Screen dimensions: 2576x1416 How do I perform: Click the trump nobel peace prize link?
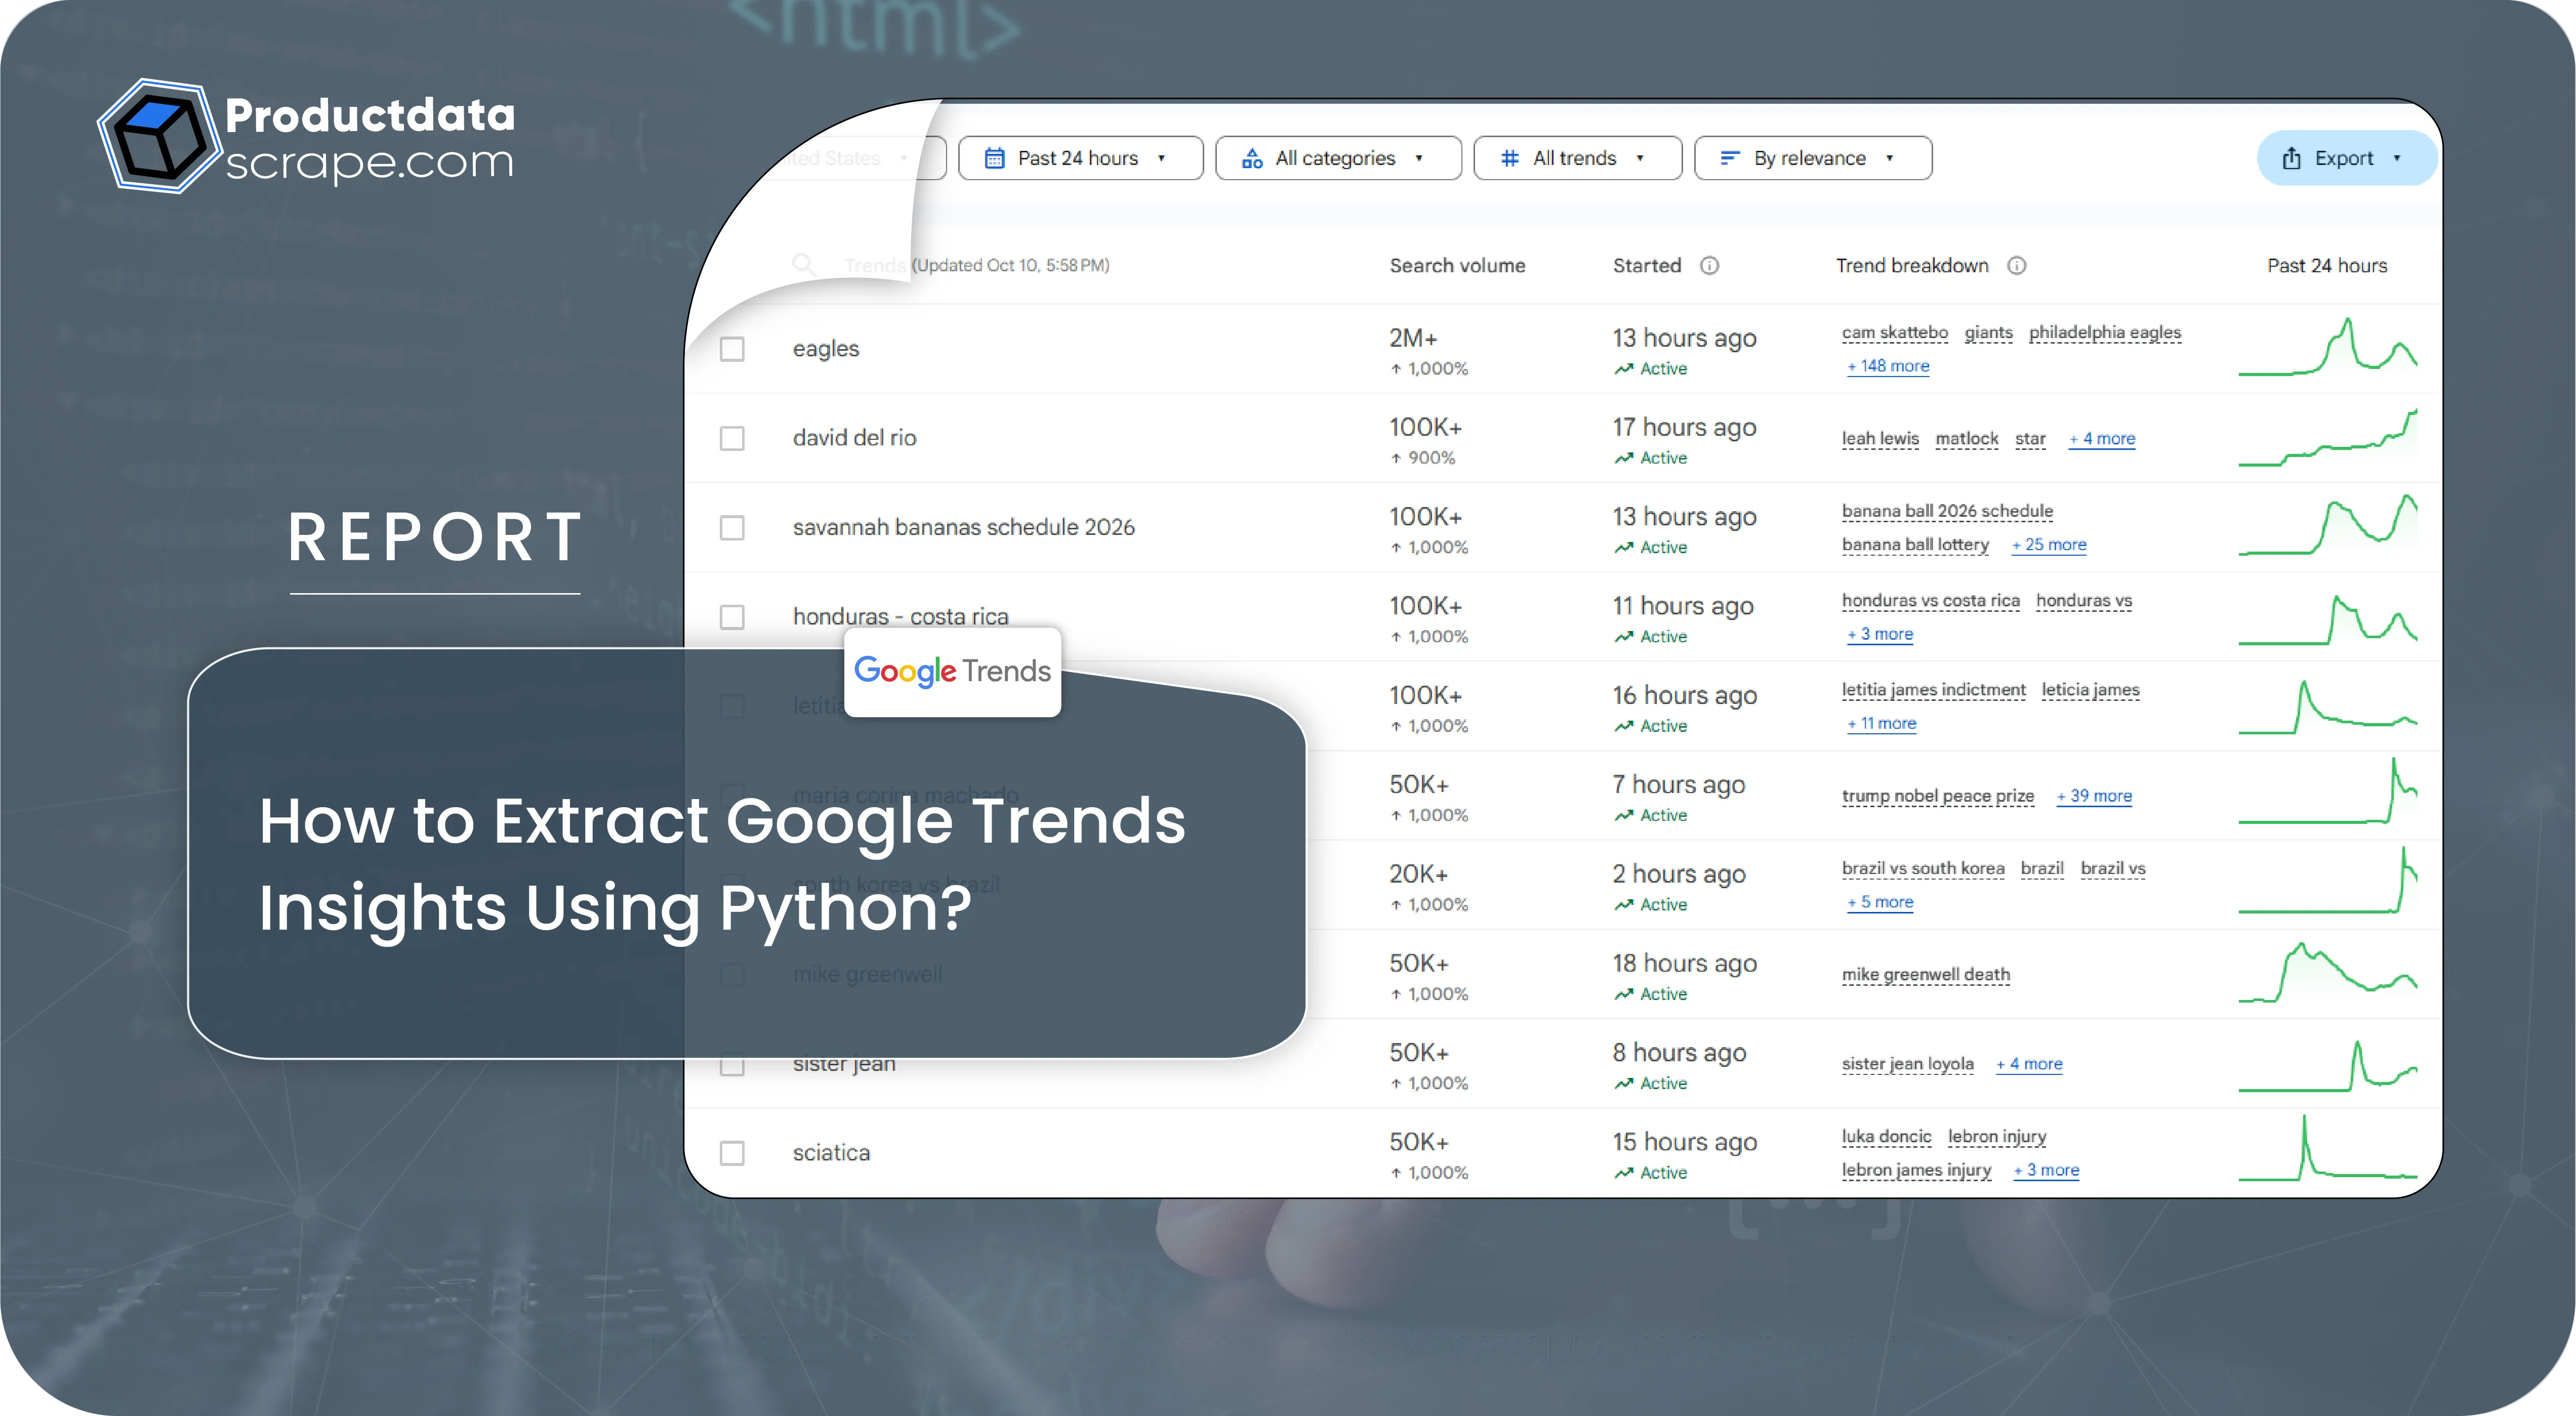(x=1937, y=795)
